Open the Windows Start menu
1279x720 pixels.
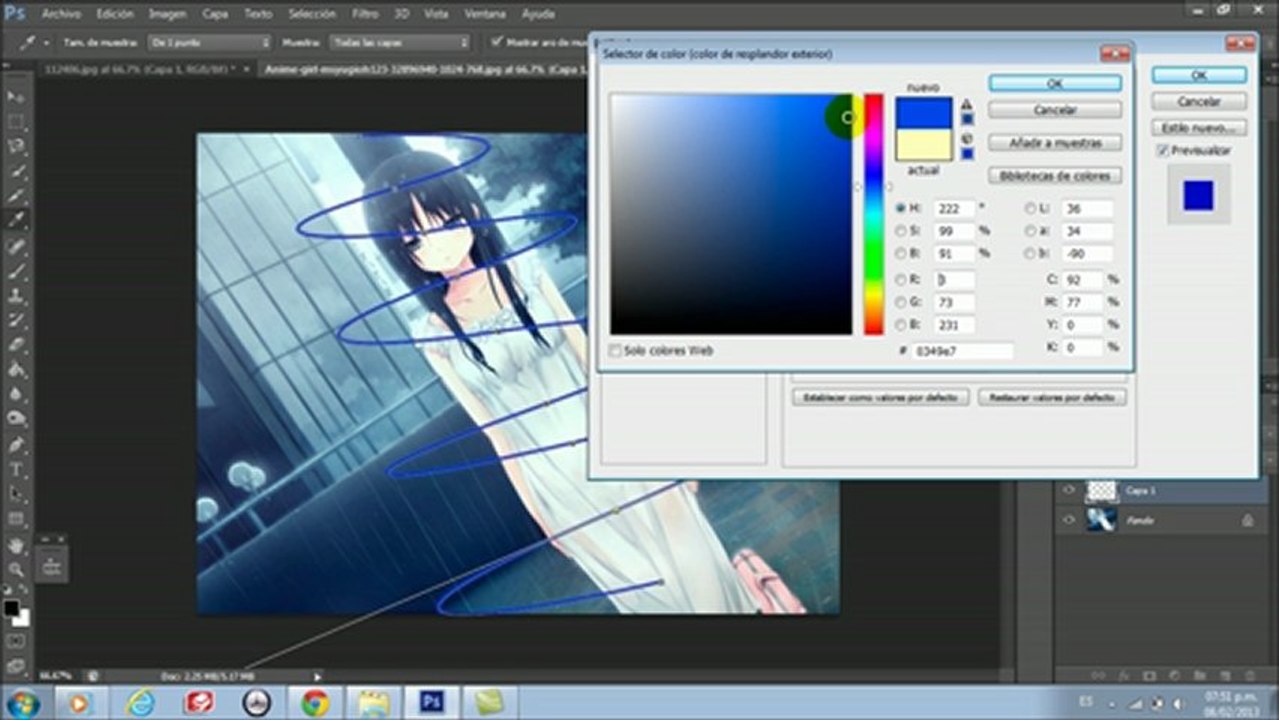[x=22, y=702]
